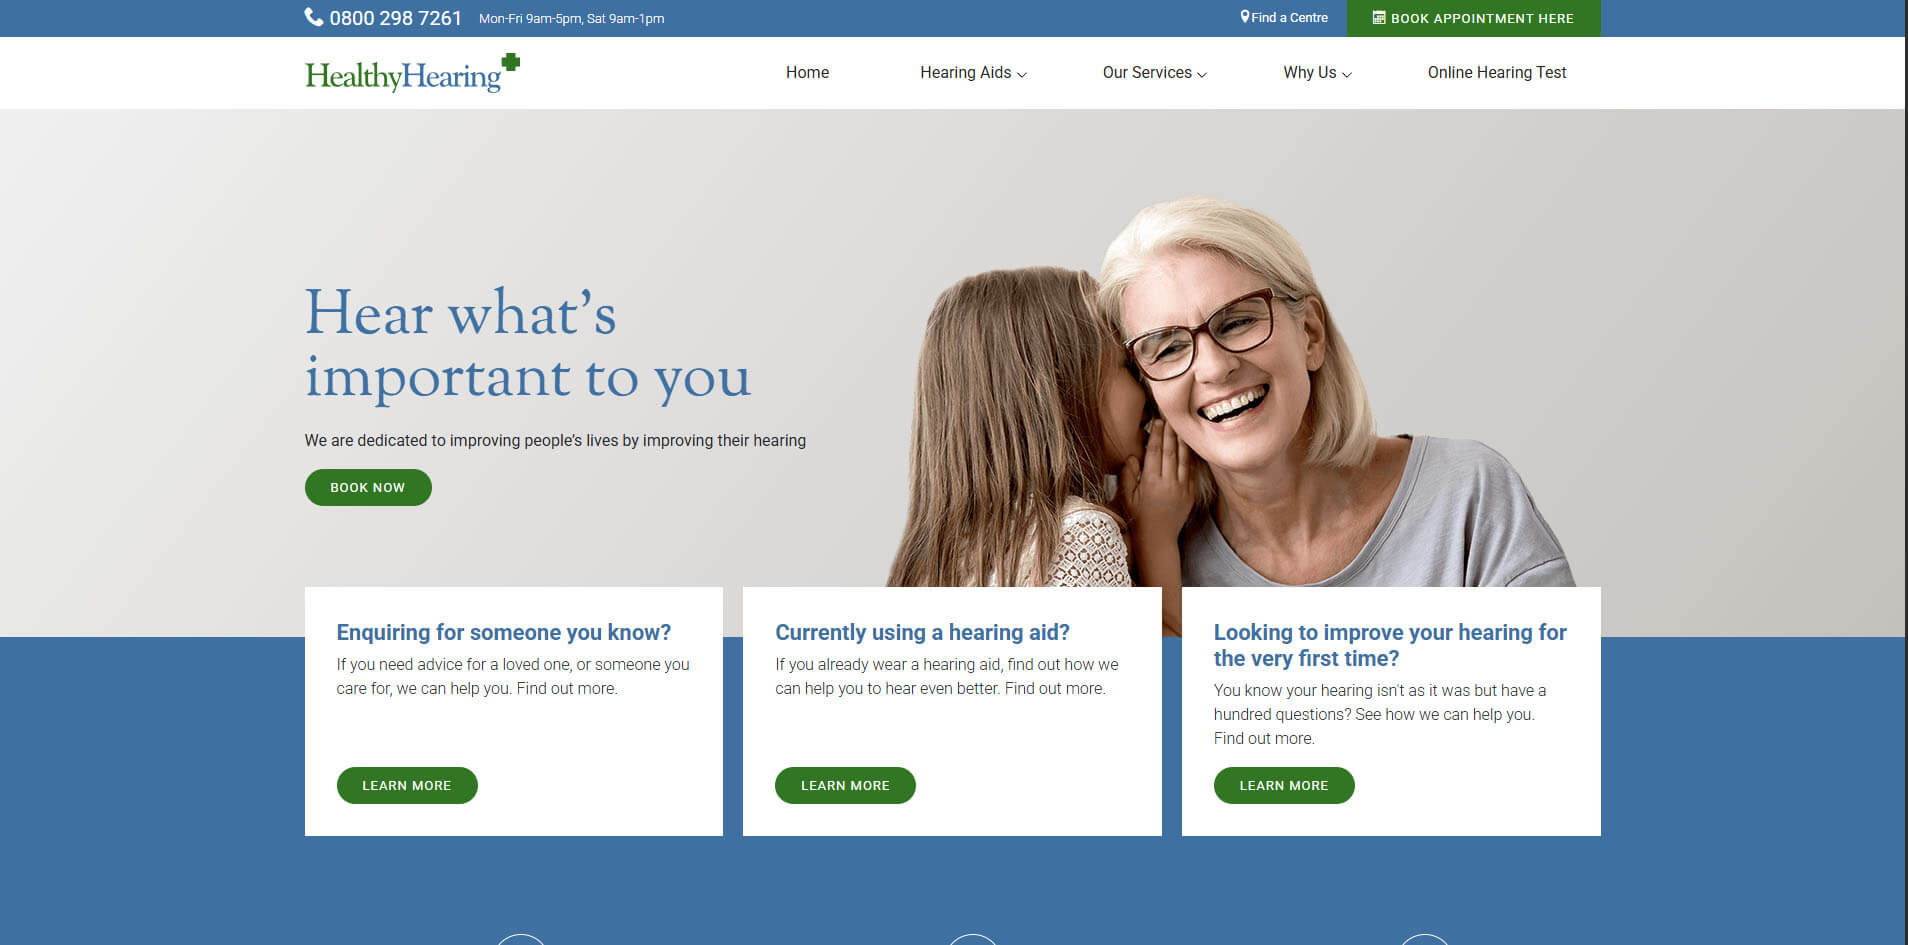
Task: Open the Why Us dropdown chevron
Action: point(1346,74)
